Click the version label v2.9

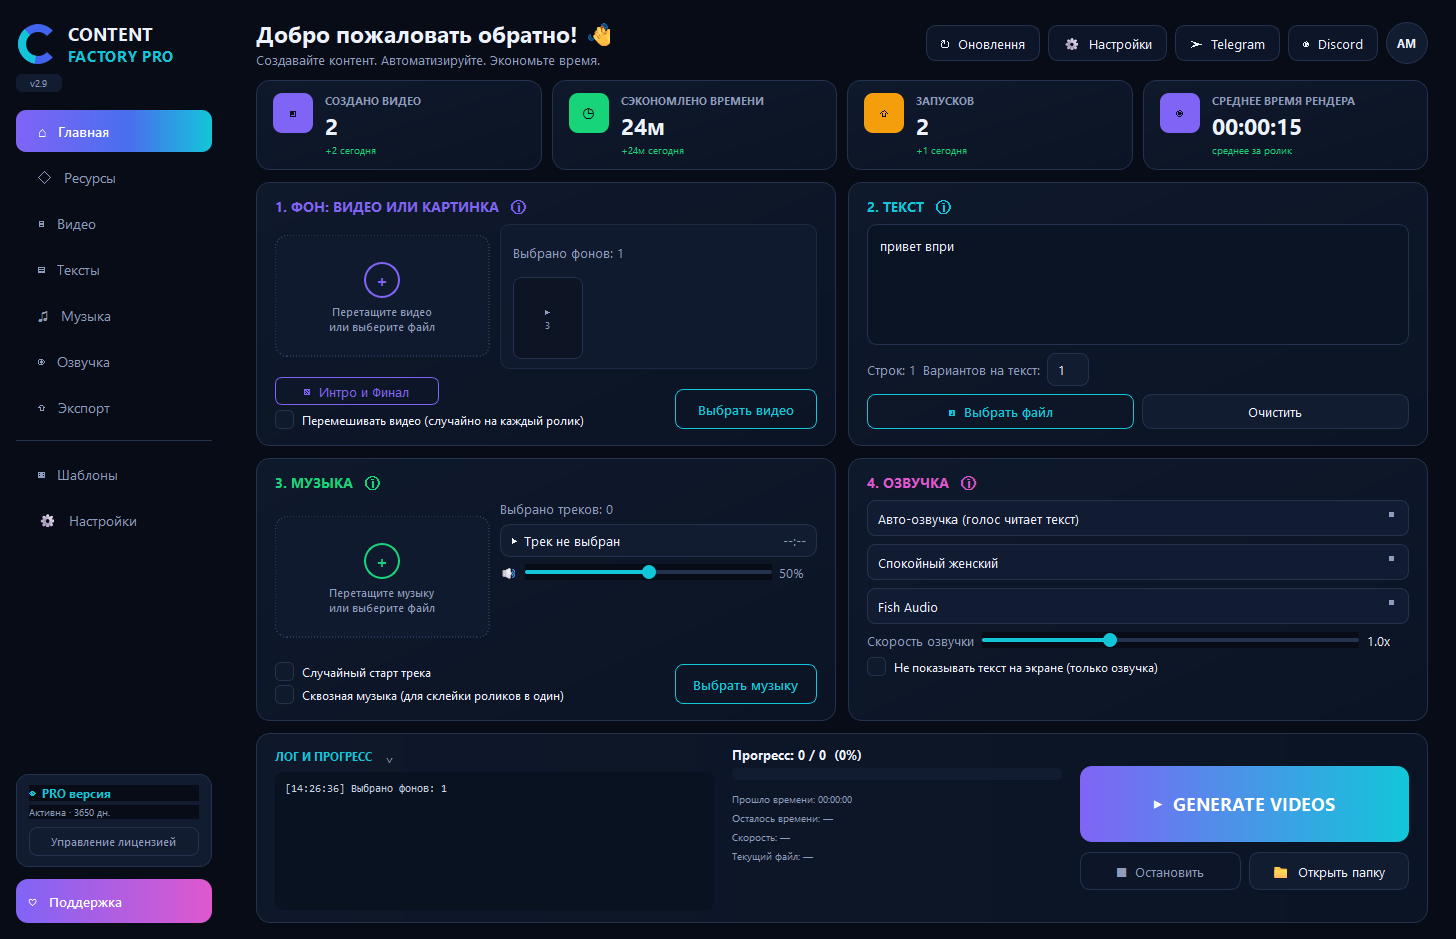point(39,83)
